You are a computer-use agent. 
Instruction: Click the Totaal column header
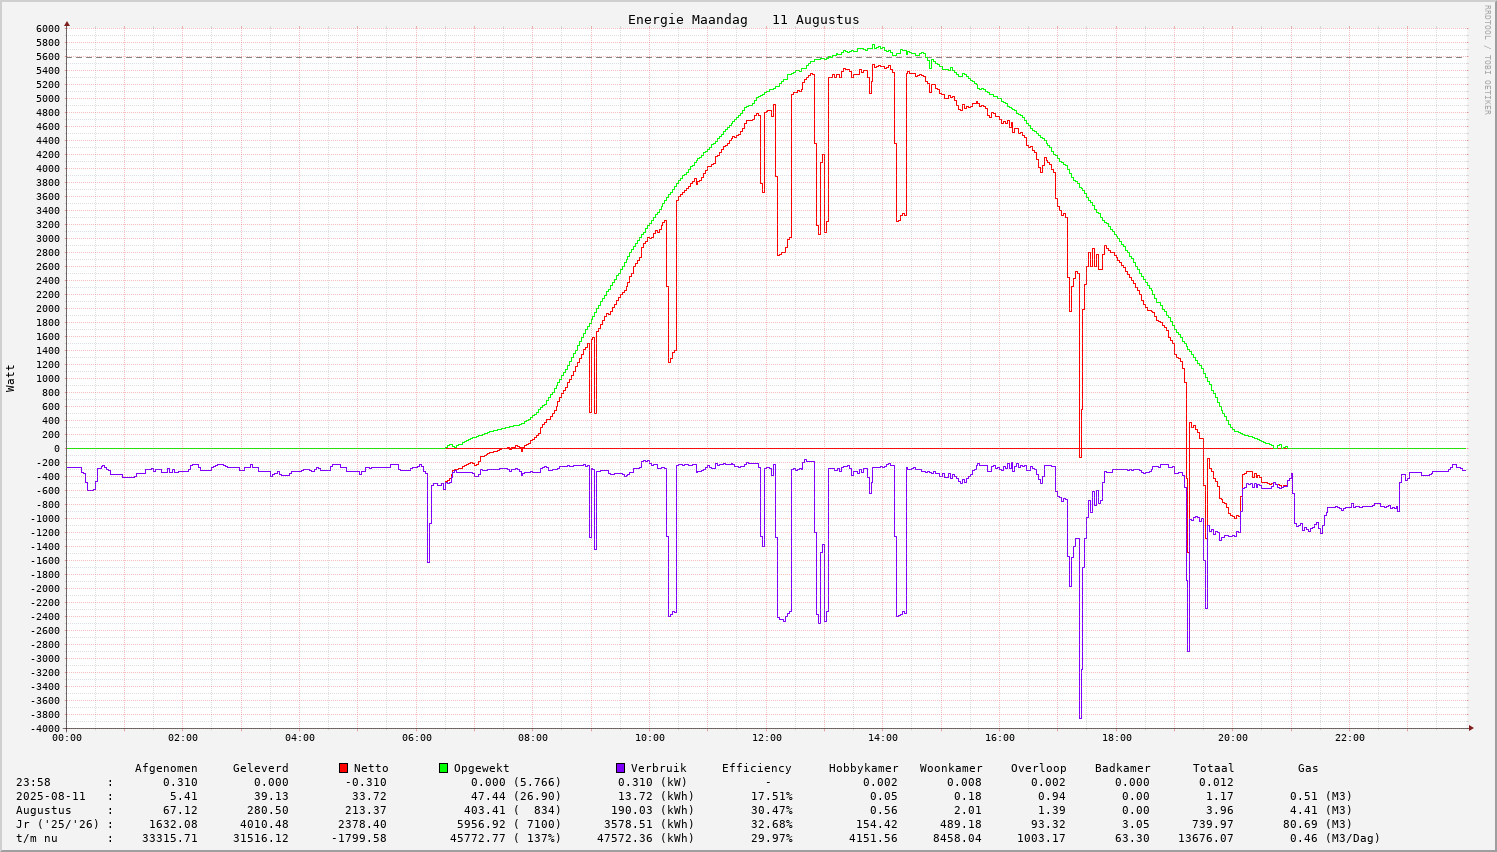pyautogui.click(x=1213, y=768)
